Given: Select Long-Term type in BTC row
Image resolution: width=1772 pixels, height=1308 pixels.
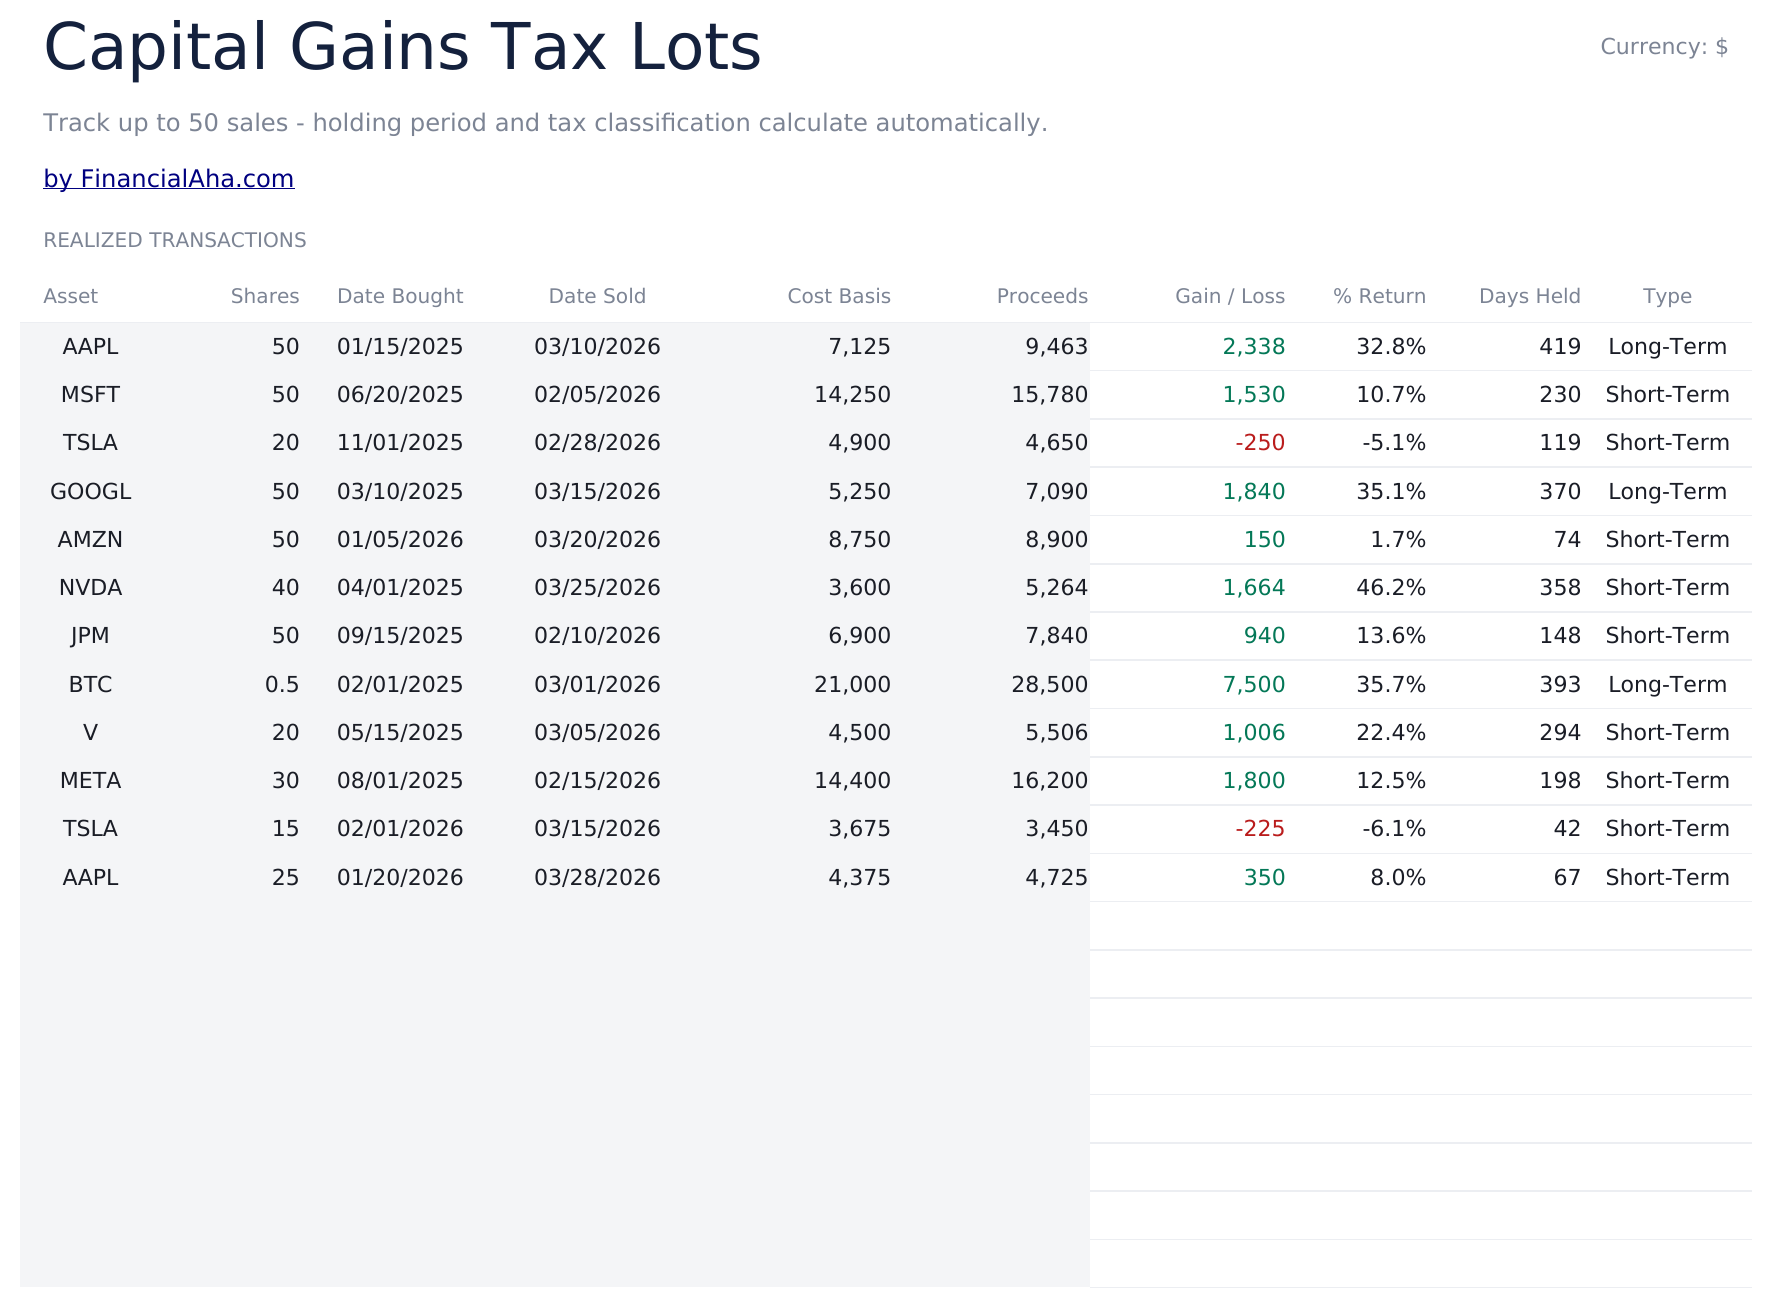Looking at the screenshot, I should [1667, 685].
